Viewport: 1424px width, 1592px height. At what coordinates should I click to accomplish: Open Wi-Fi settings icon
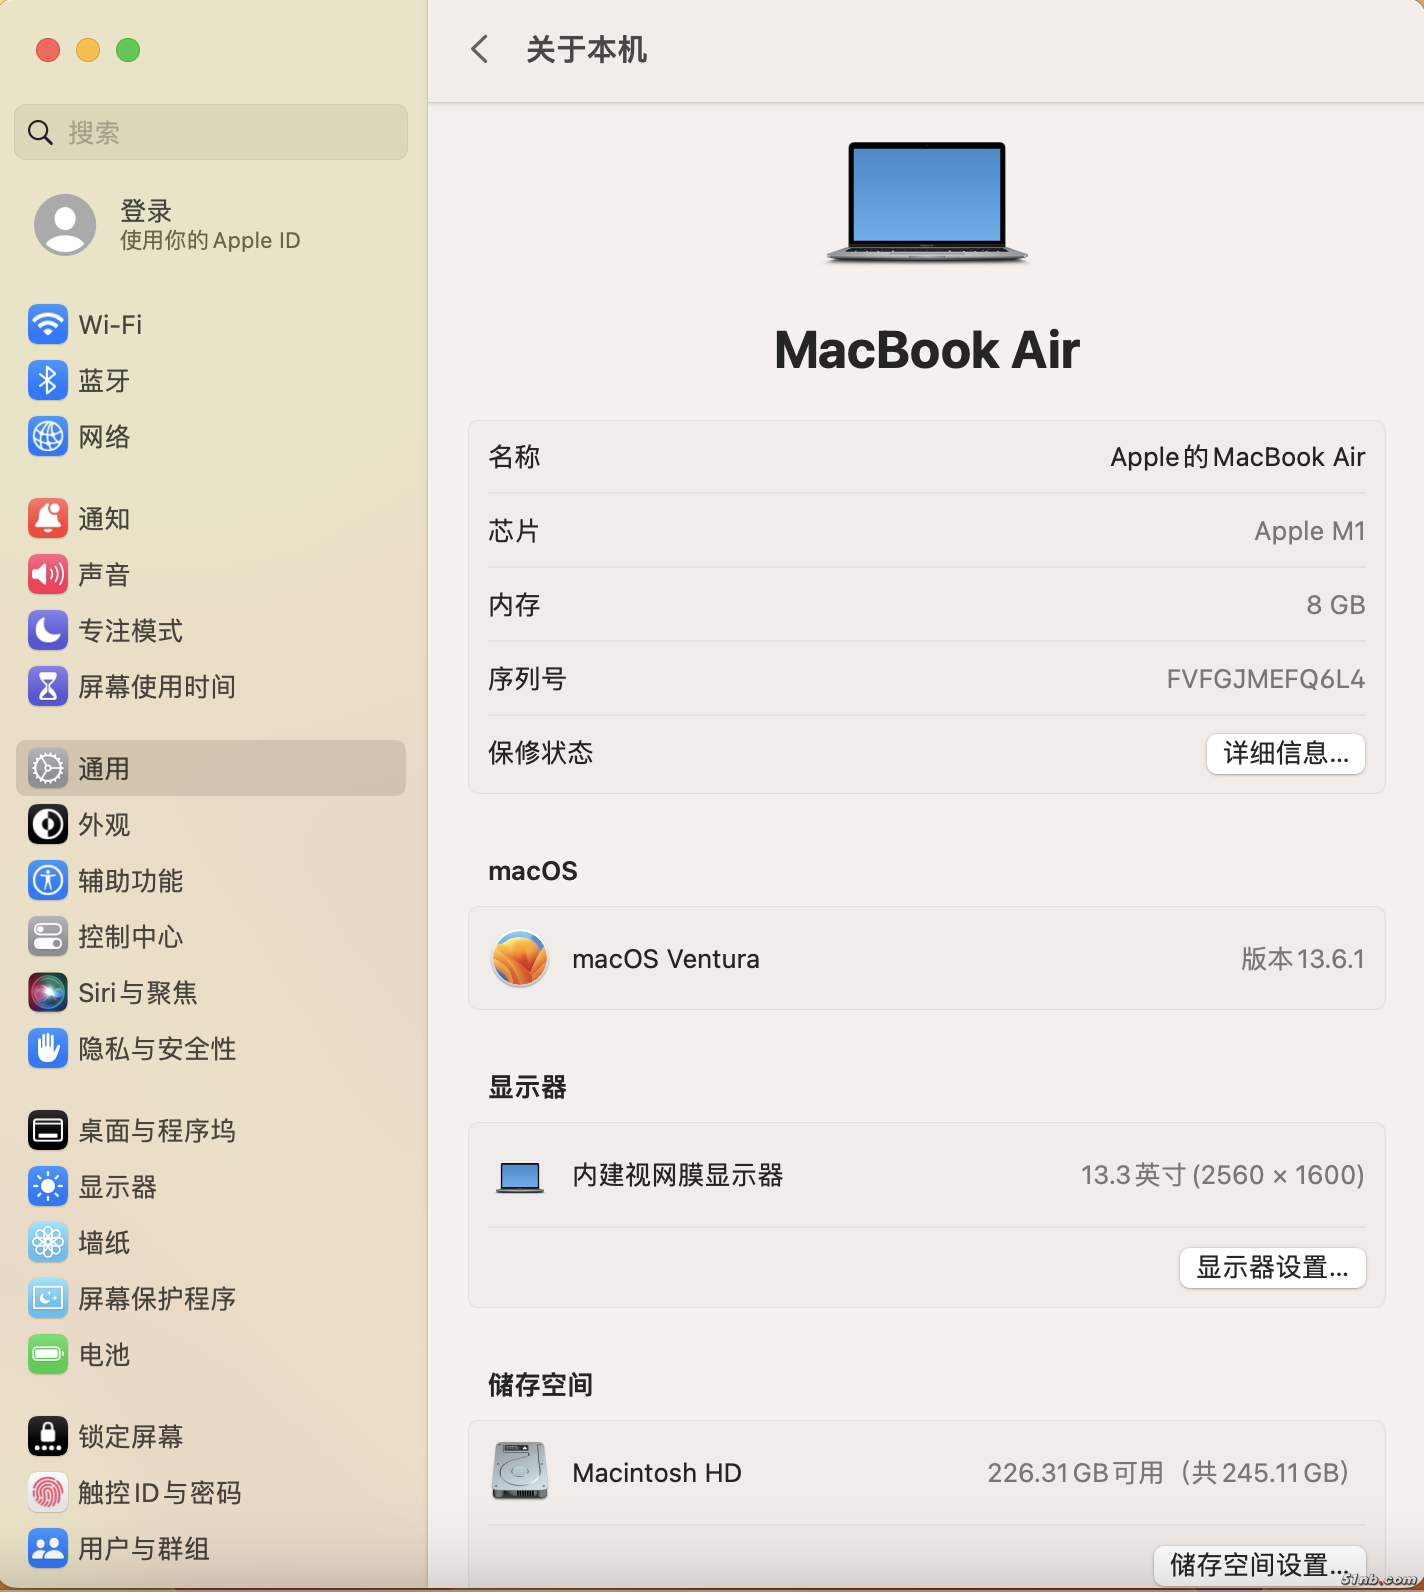point(48,325)
